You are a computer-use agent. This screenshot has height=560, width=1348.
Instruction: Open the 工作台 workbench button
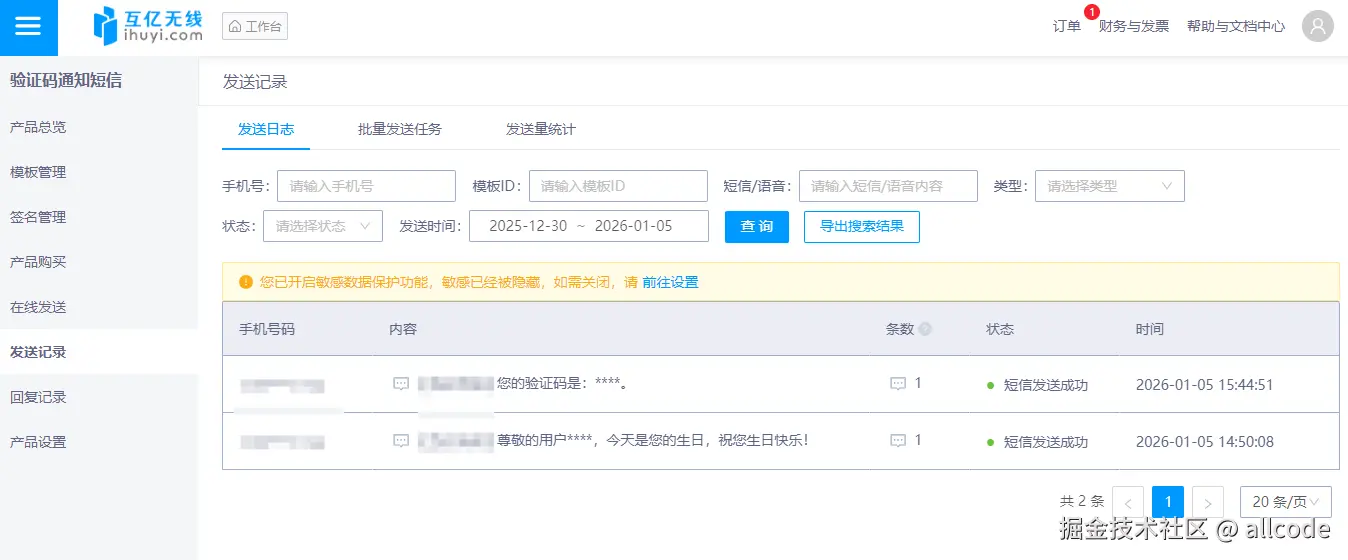[255, 26]
